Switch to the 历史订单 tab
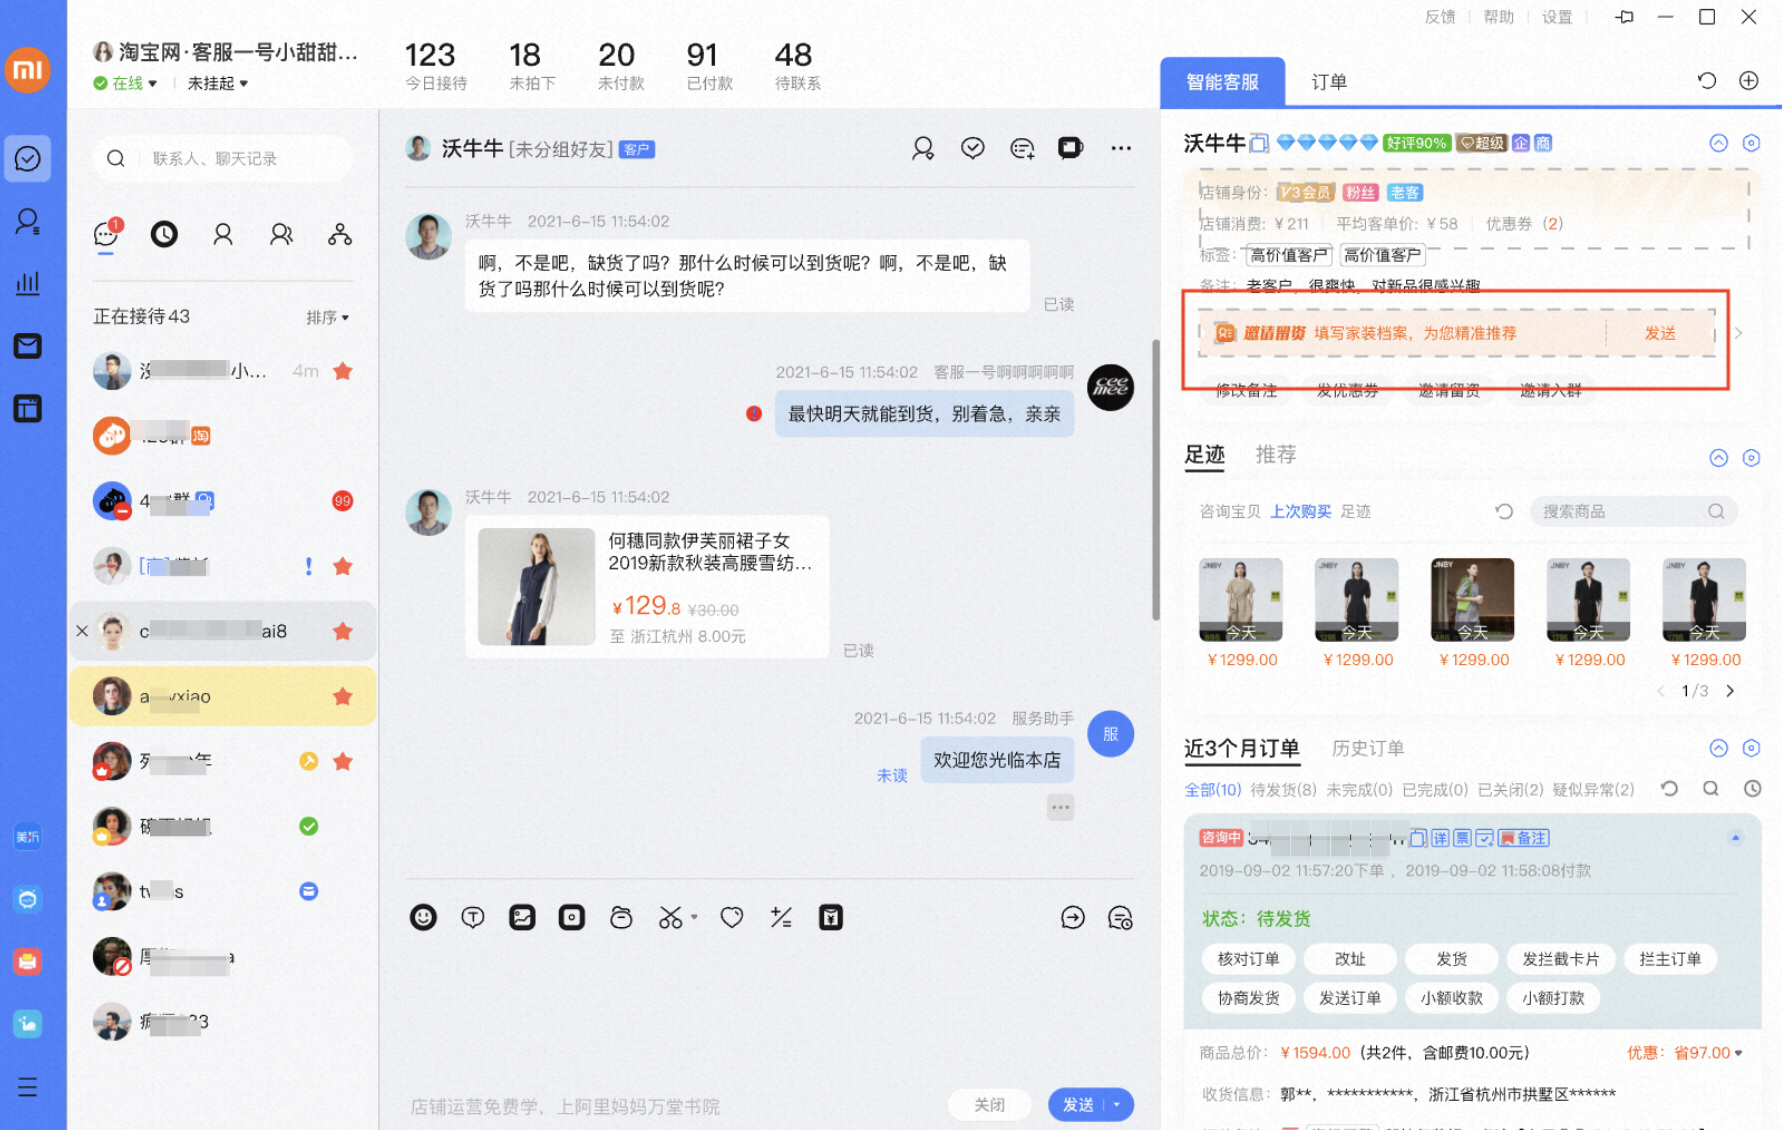This screenshot has width=1782, height=1130. click(x=1368, y=748)
